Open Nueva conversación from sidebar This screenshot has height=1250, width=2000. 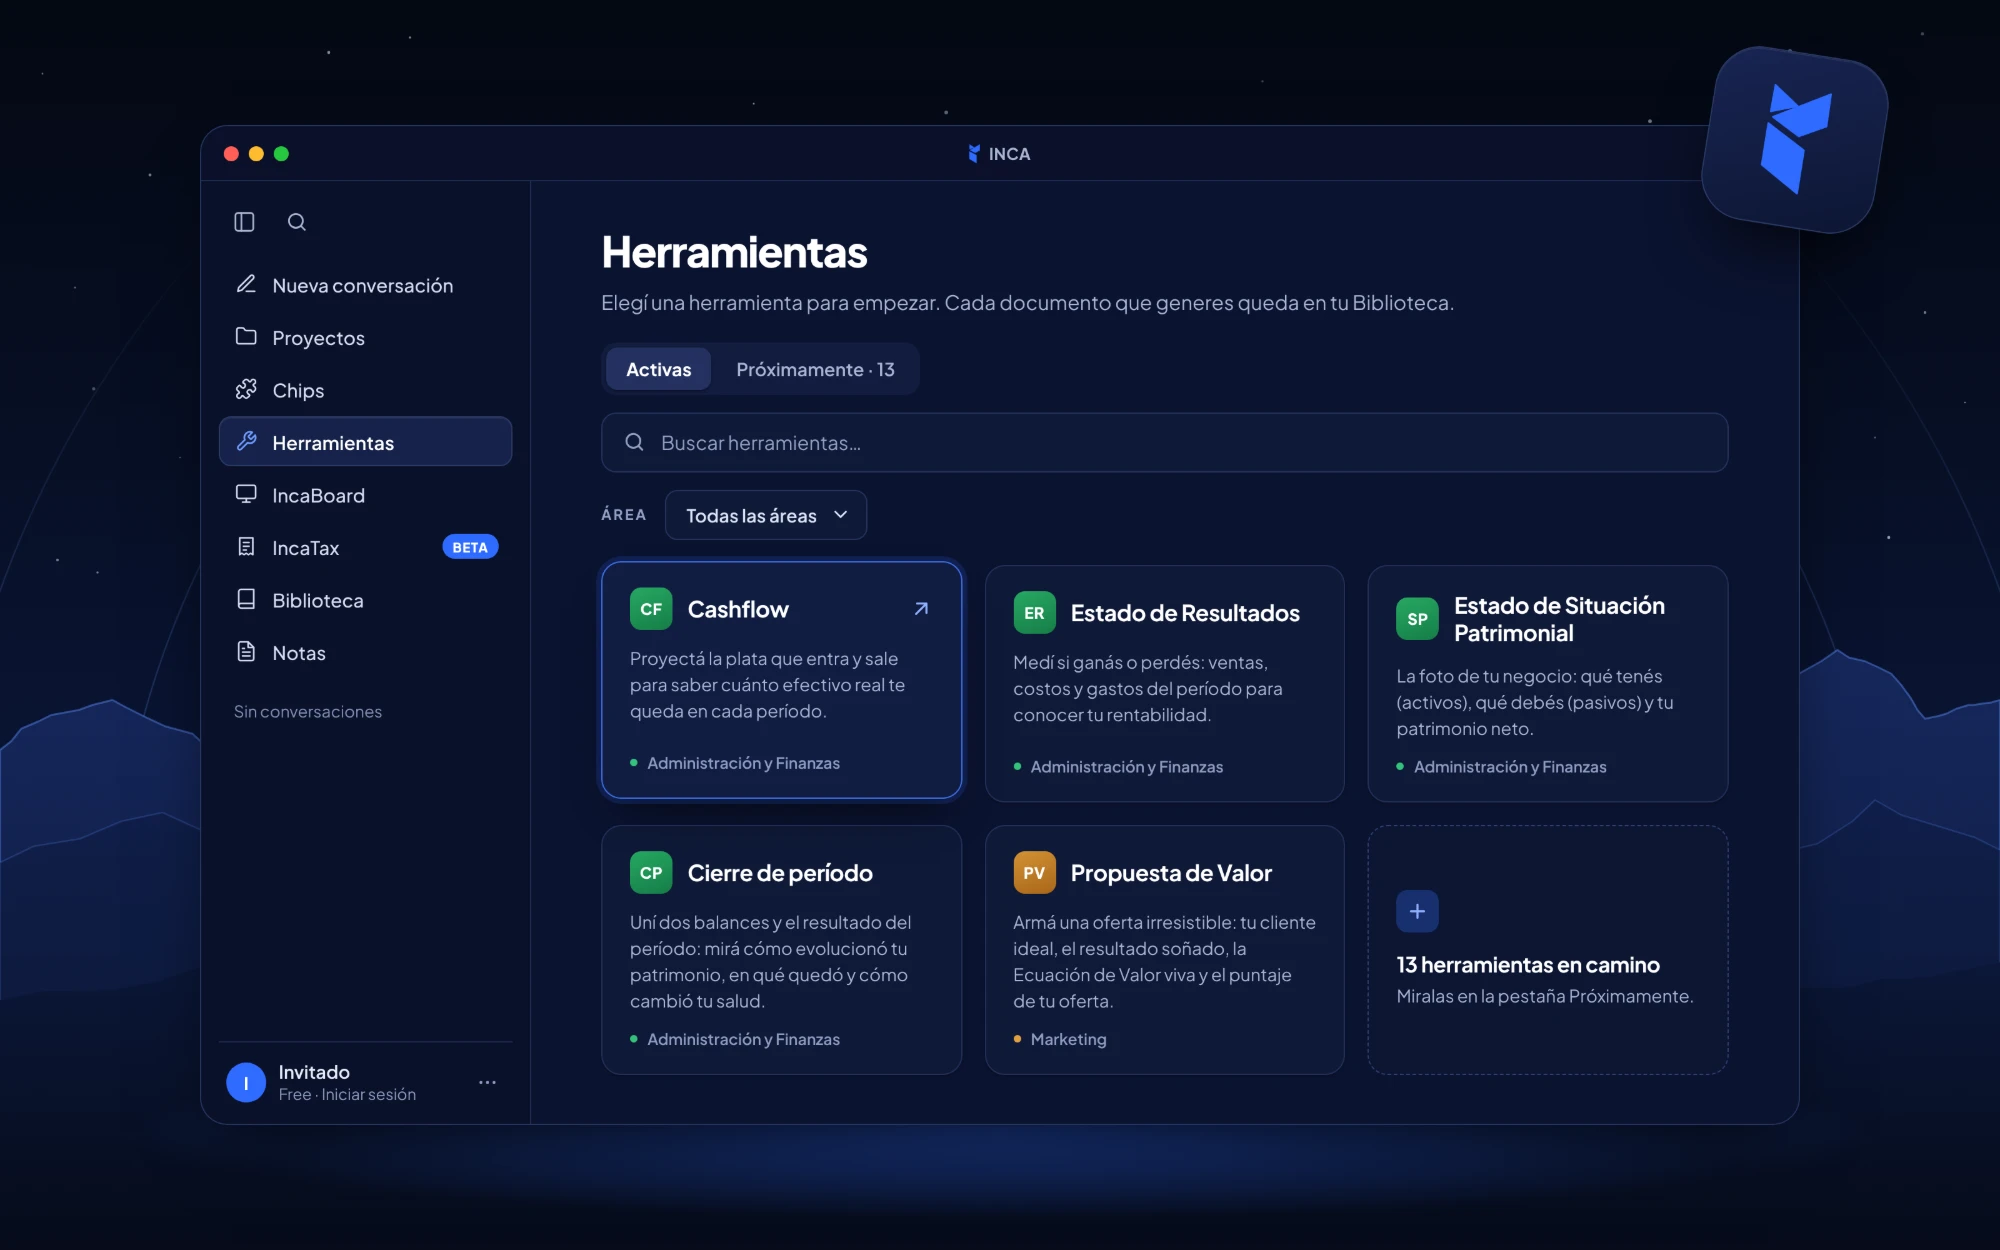pyautogui.click(x=365, y=285)
